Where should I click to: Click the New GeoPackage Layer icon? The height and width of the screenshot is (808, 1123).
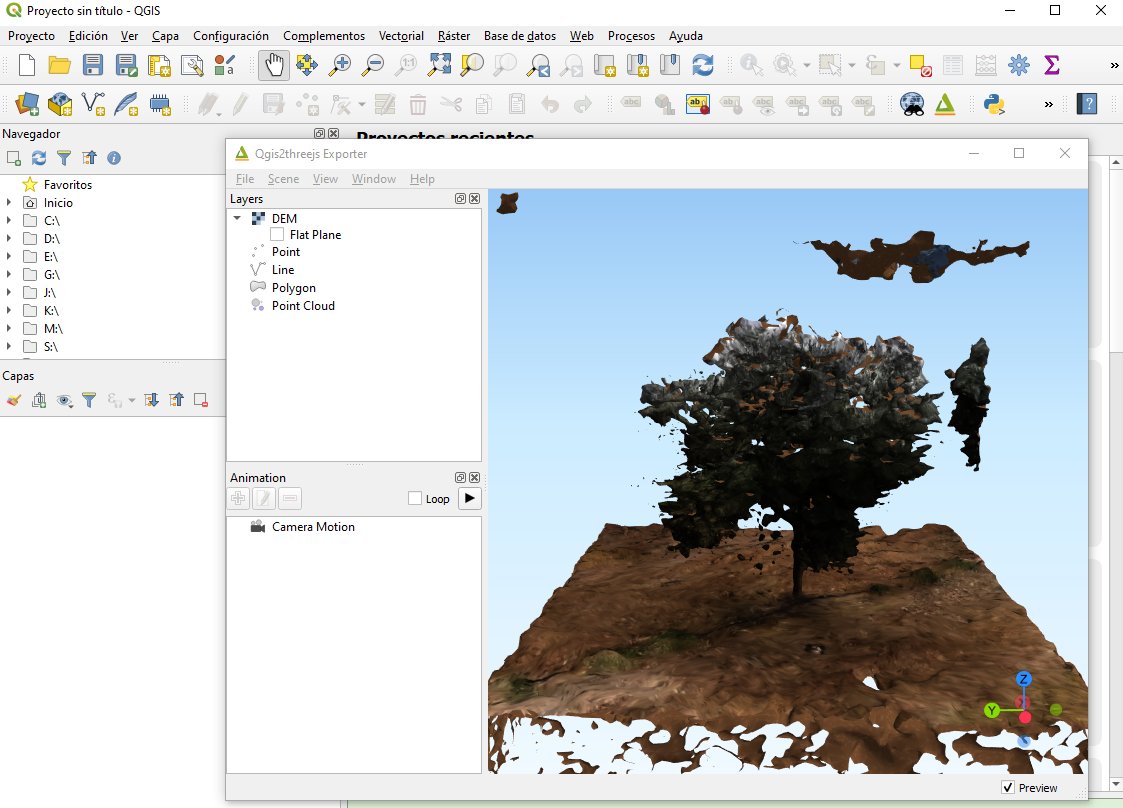(x=59, y=103)
